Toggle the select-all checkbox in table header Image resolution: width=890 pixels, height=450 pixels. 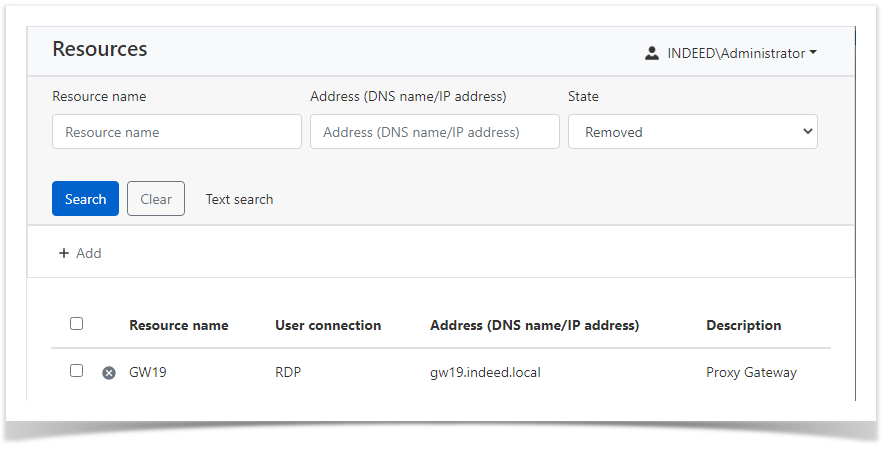click(77, 323)
